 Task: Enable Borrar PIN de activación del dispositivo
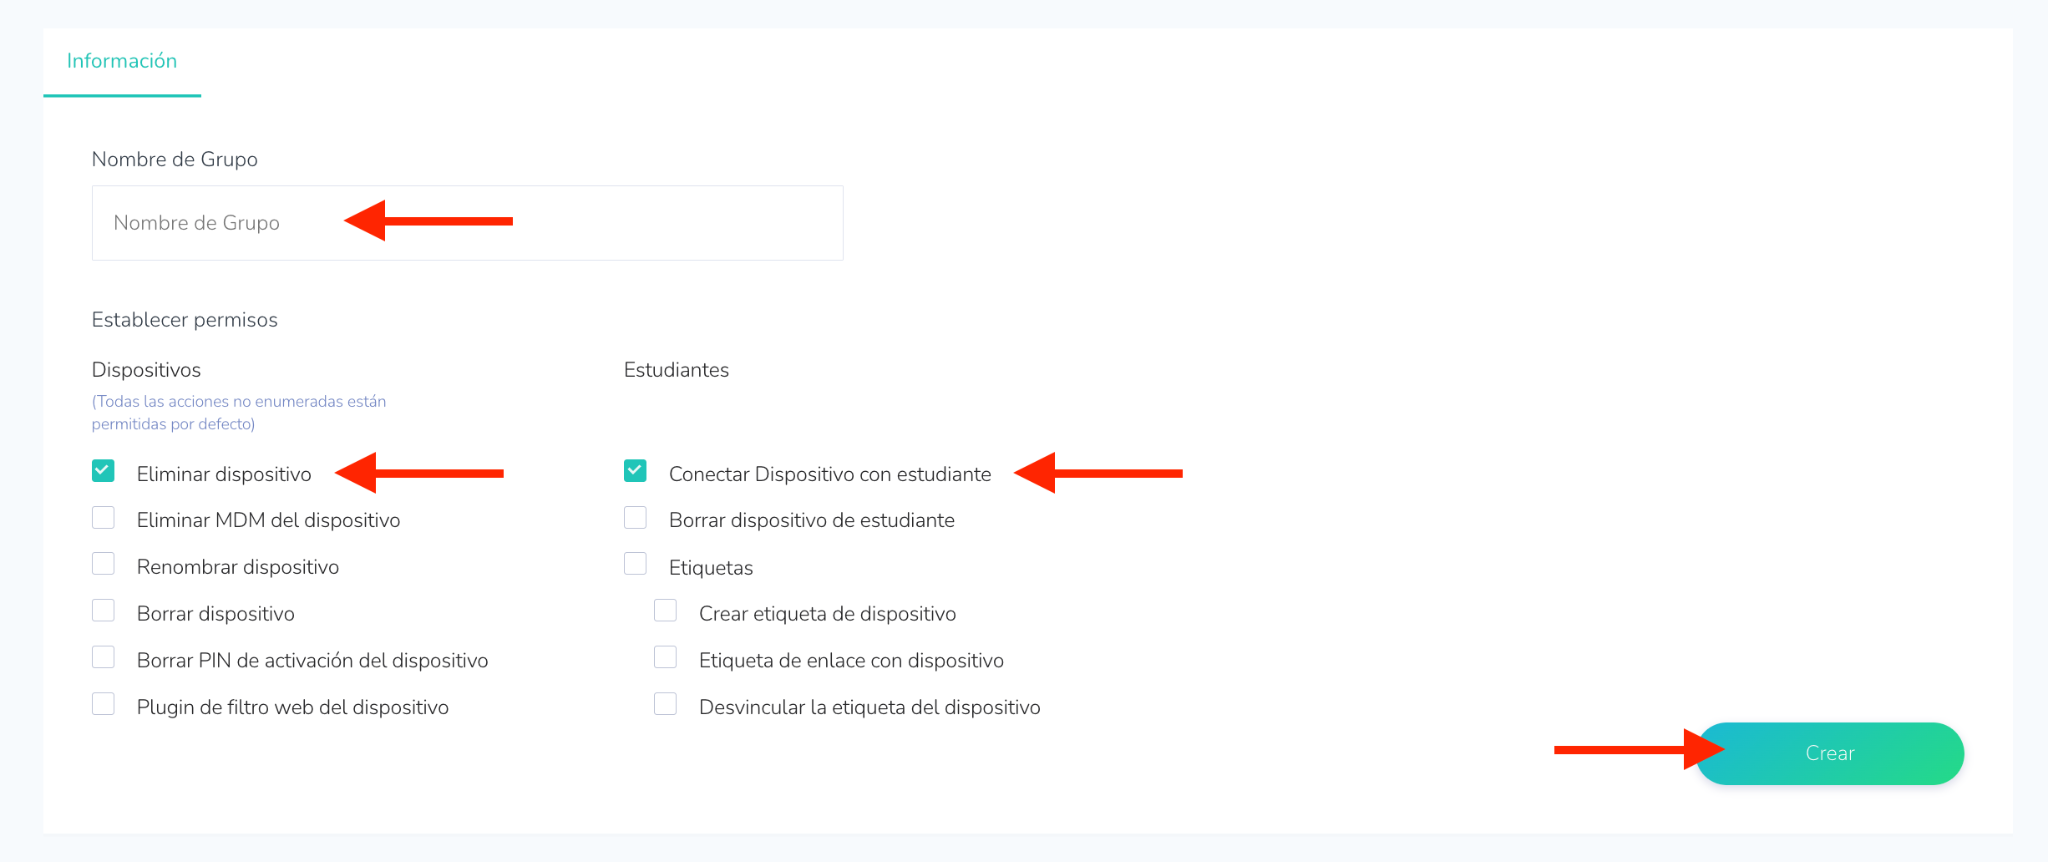[x=103, y=657]
